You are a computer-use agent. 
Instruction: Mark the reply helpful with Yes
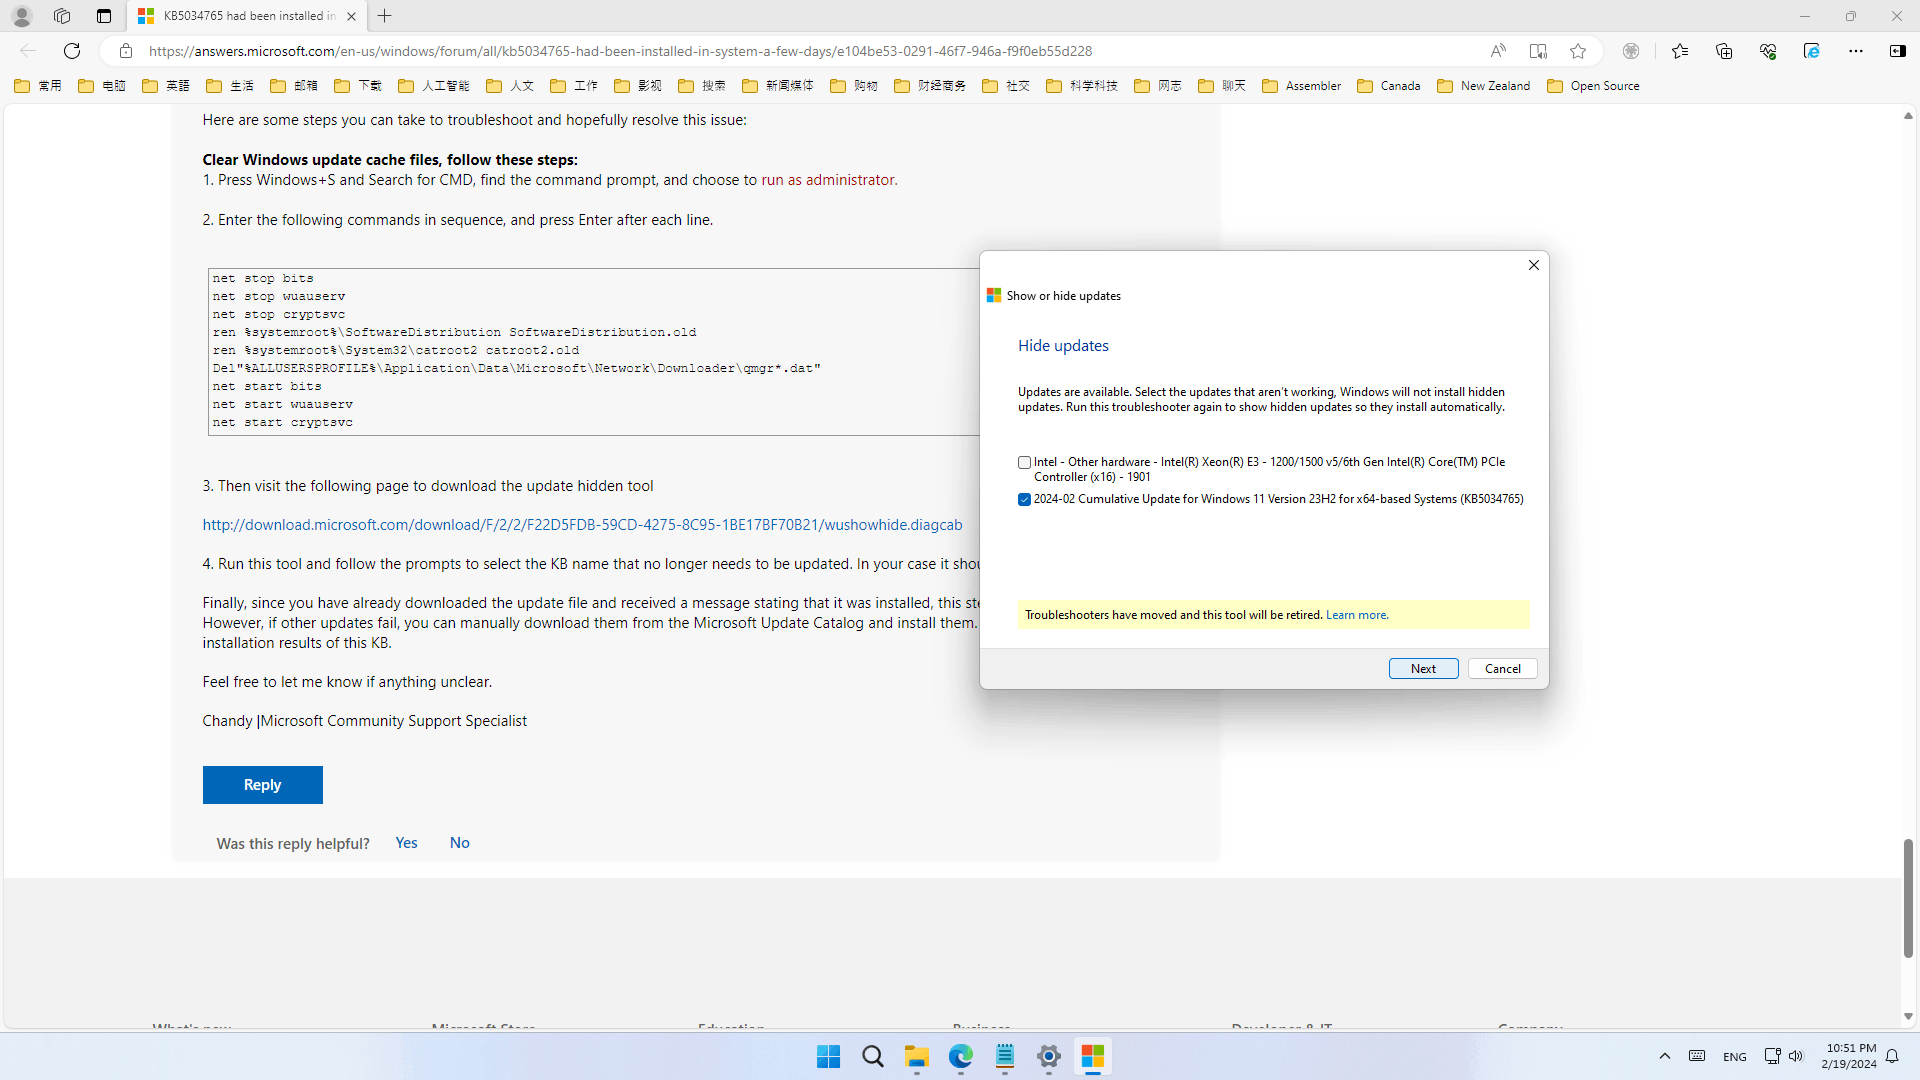tap(406, 843)
